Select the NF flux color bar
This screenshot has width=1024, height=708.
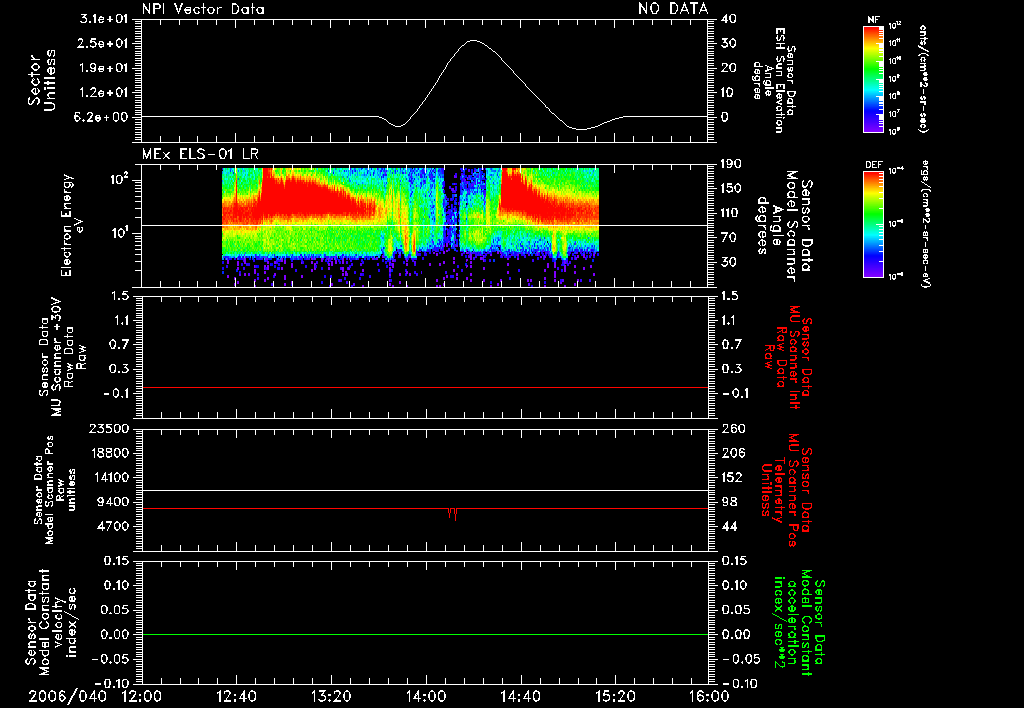(x=873, y=78)
